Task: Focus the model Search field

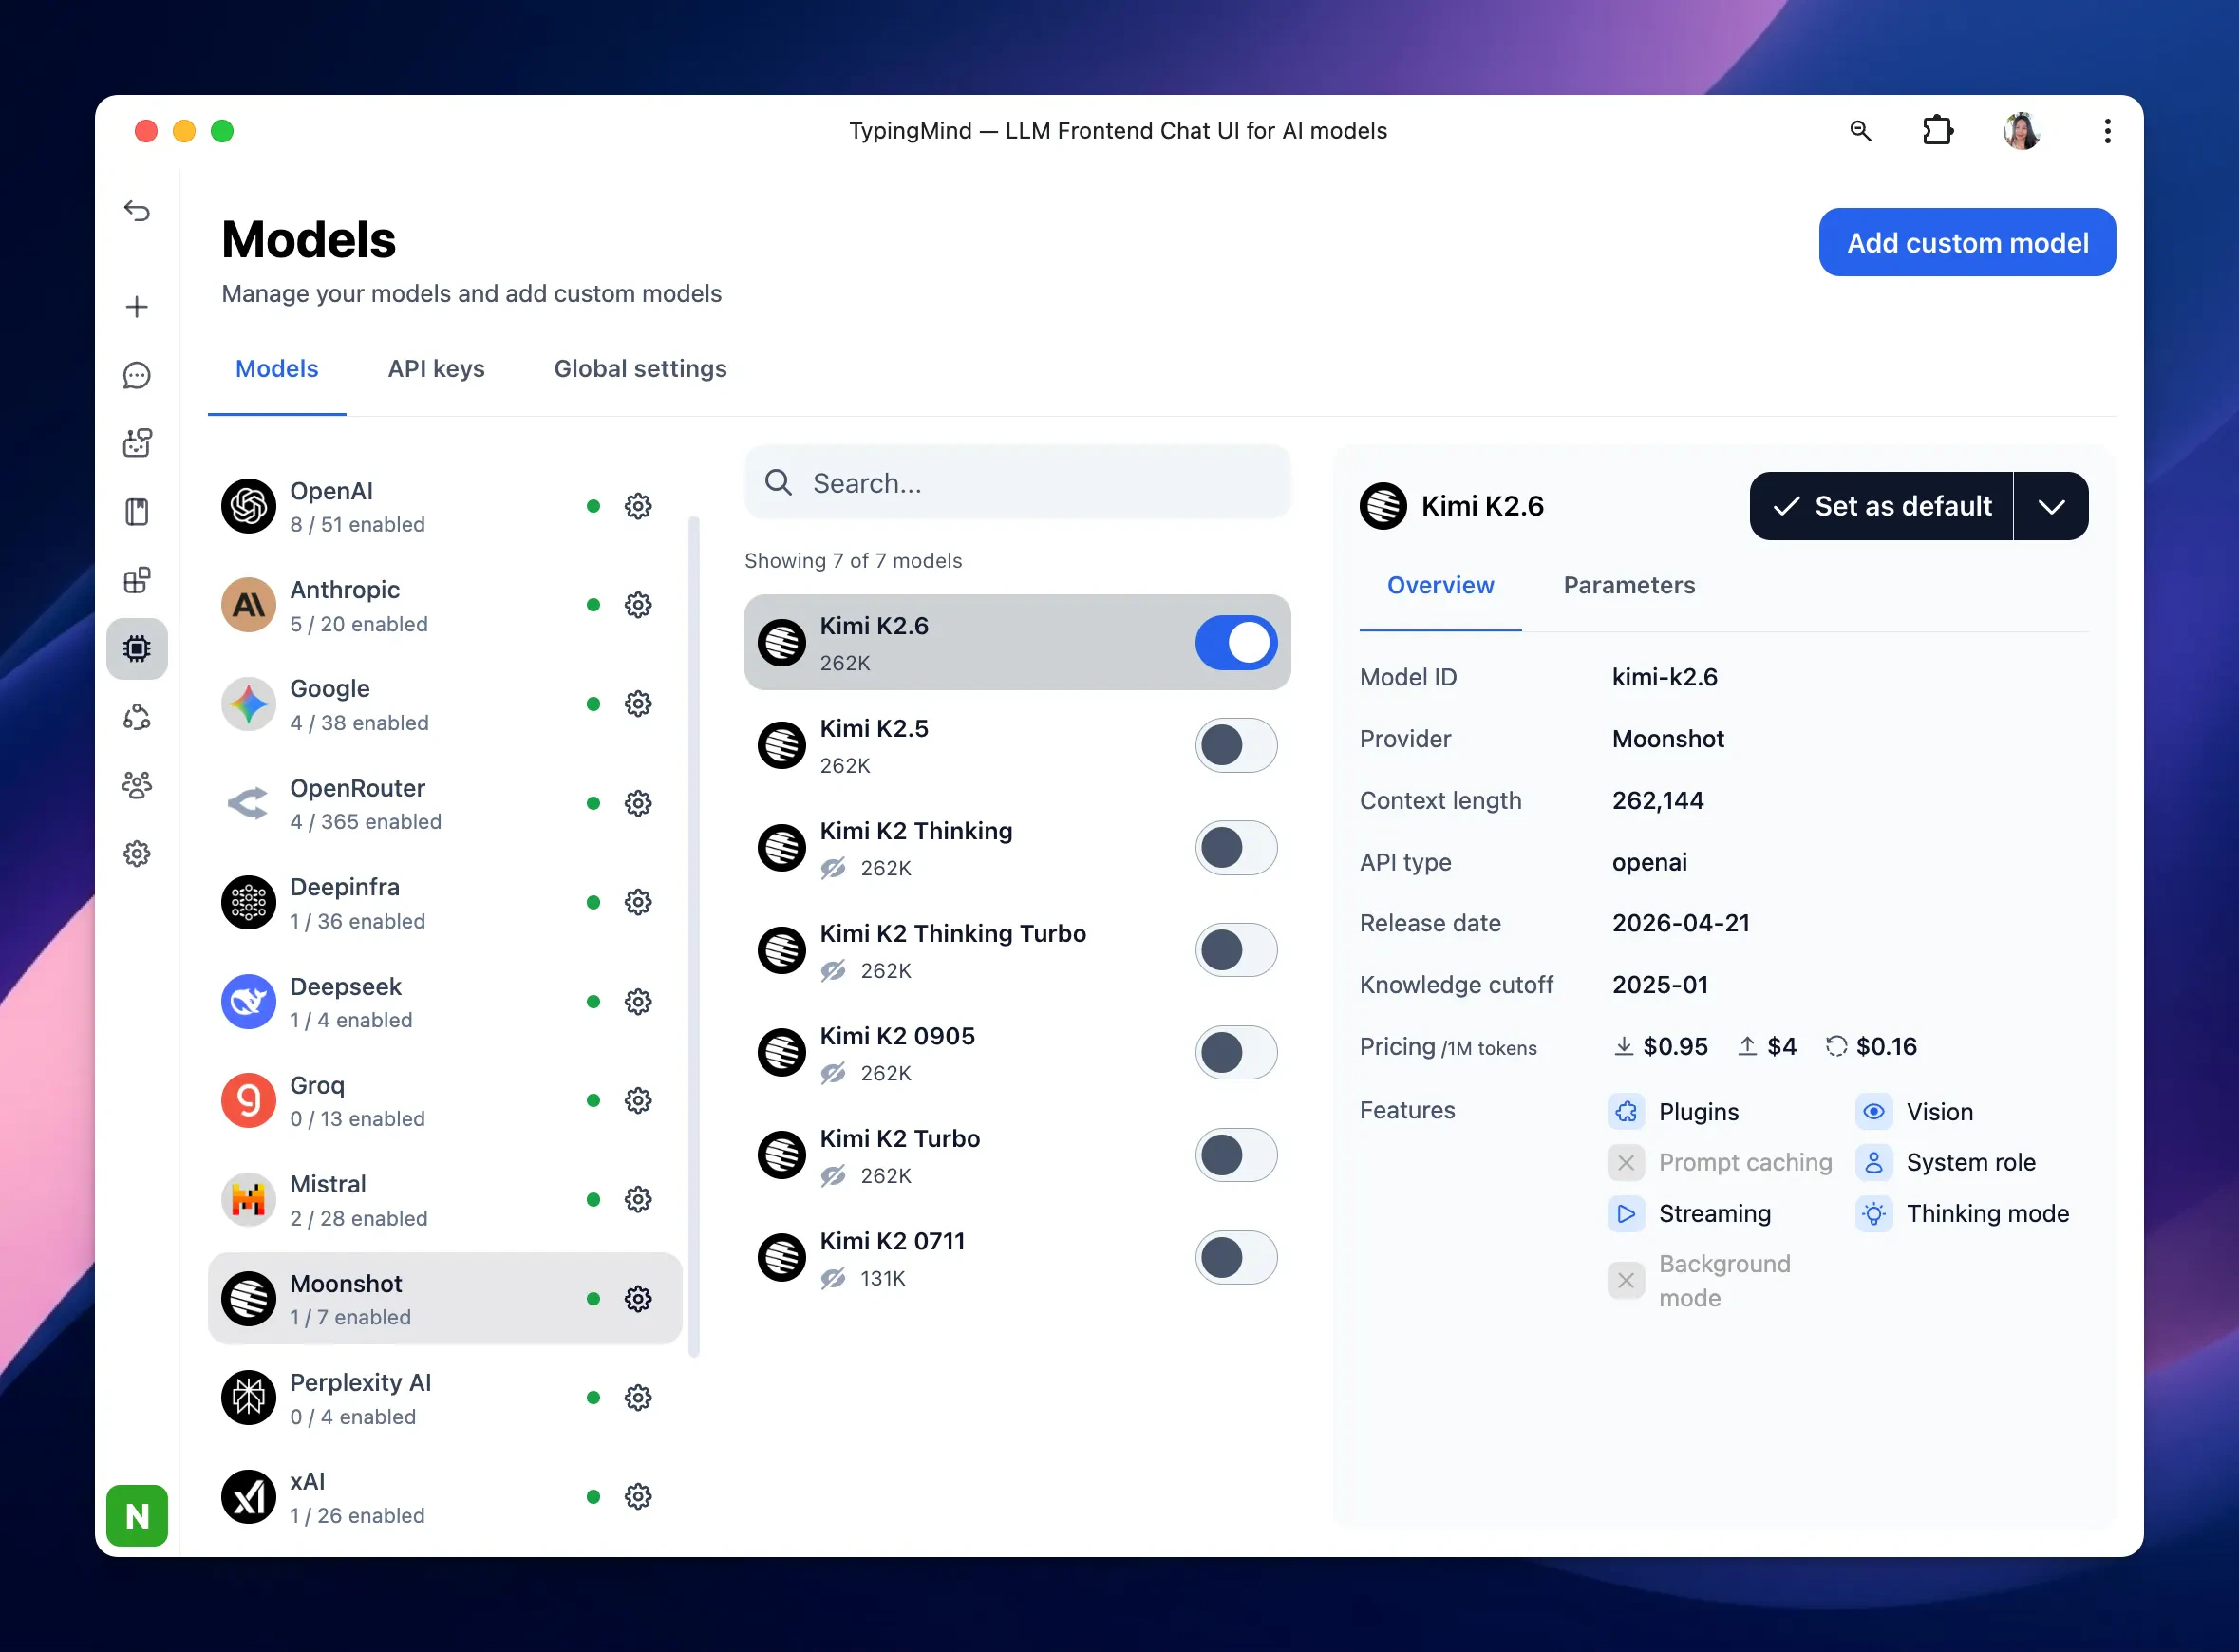Action: [x=1017, y=483]
